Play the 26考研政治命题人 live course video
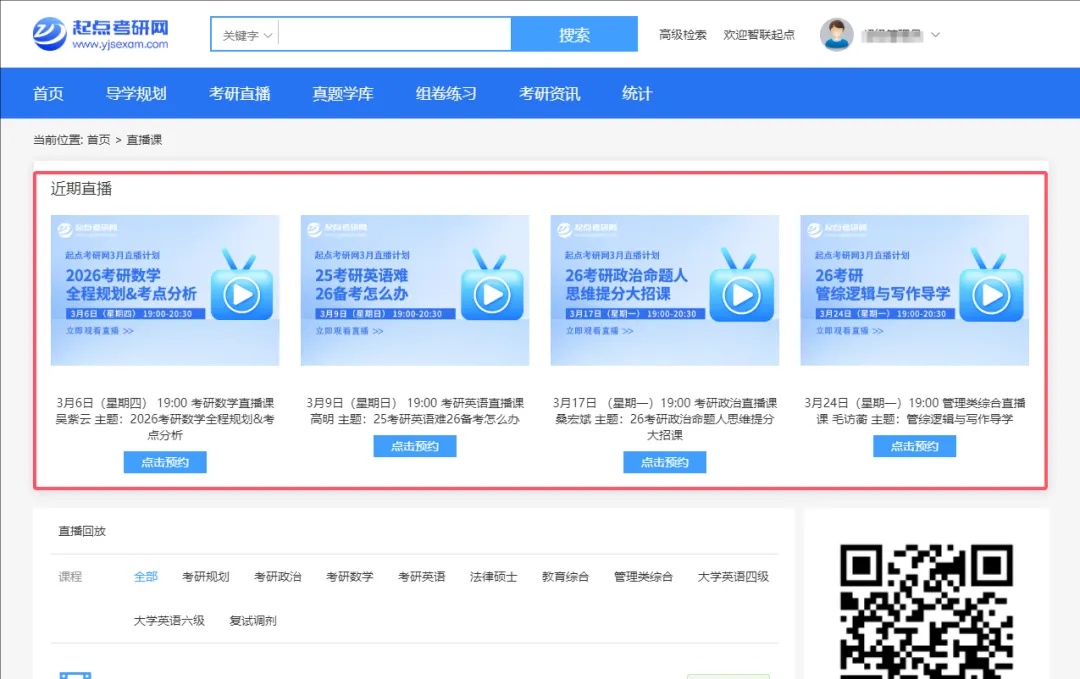The height and width of the screenshot is (679, 1080). point(741,294)
